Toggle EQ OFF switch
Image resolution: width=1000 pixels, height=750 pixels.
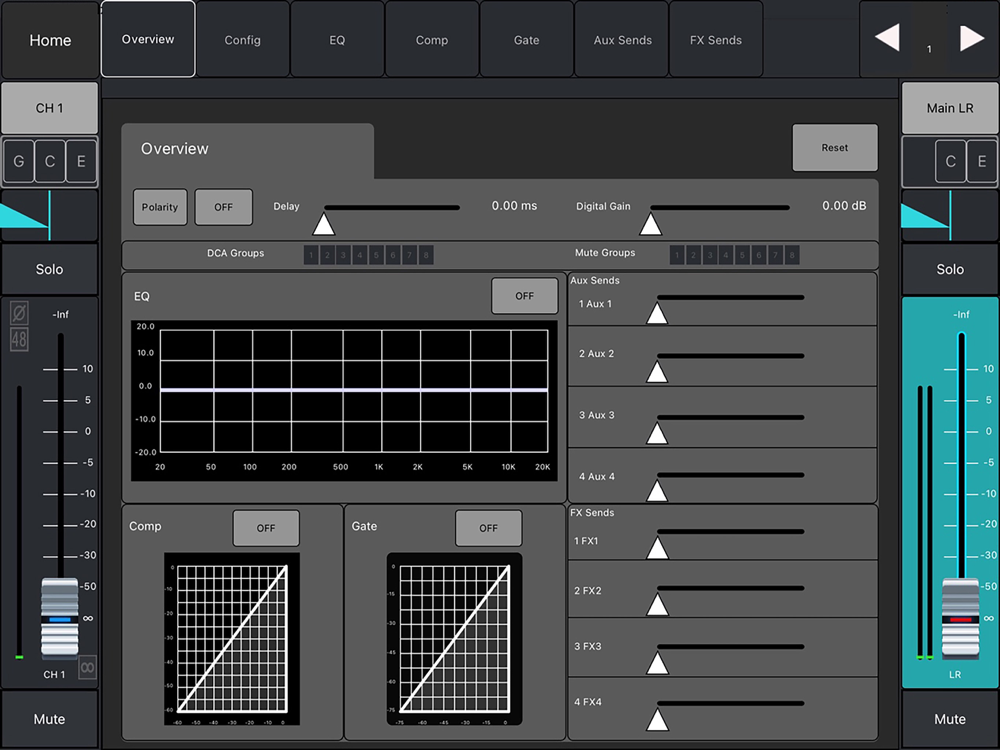(524, 296)
